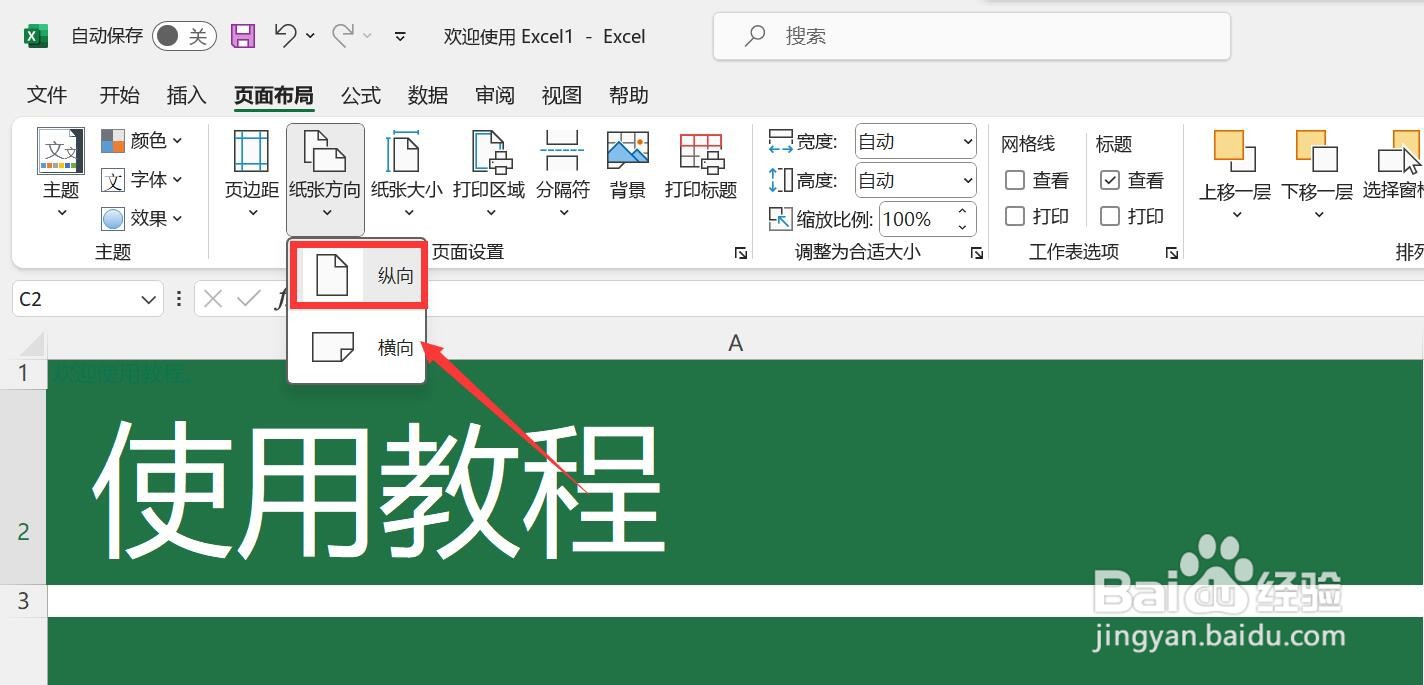Select the 纸张大小 (Paper Size) tool
This screenshot has height=685, width=1424.
(405, 170)
